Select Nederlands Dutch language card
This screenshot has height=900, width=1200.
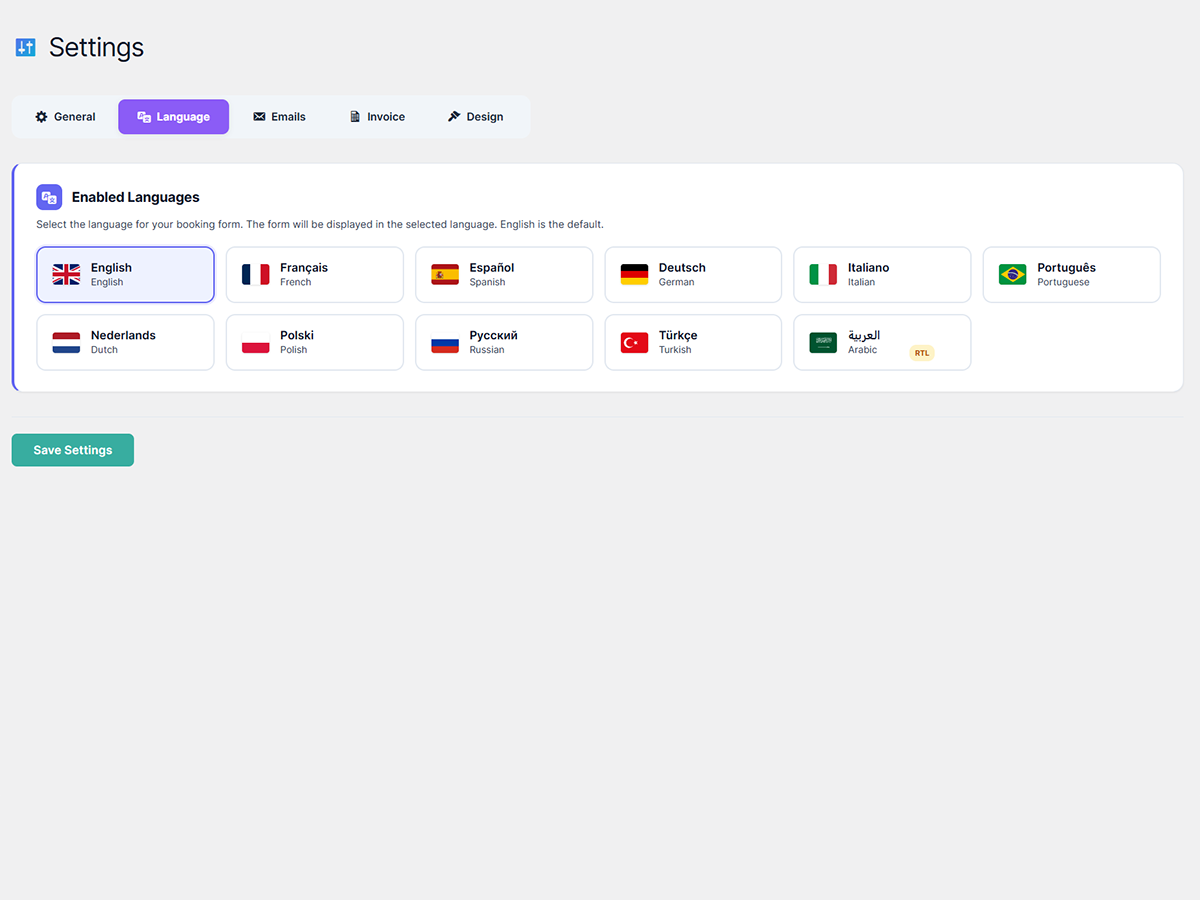125,343
